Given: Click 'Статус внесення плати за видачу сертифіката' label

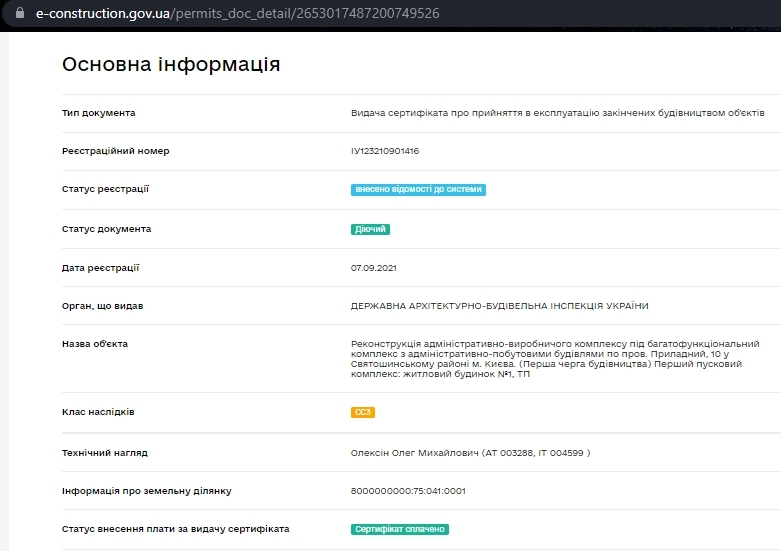Looking at the screenshot, I should pyautogui.click(x=175, y=529).
